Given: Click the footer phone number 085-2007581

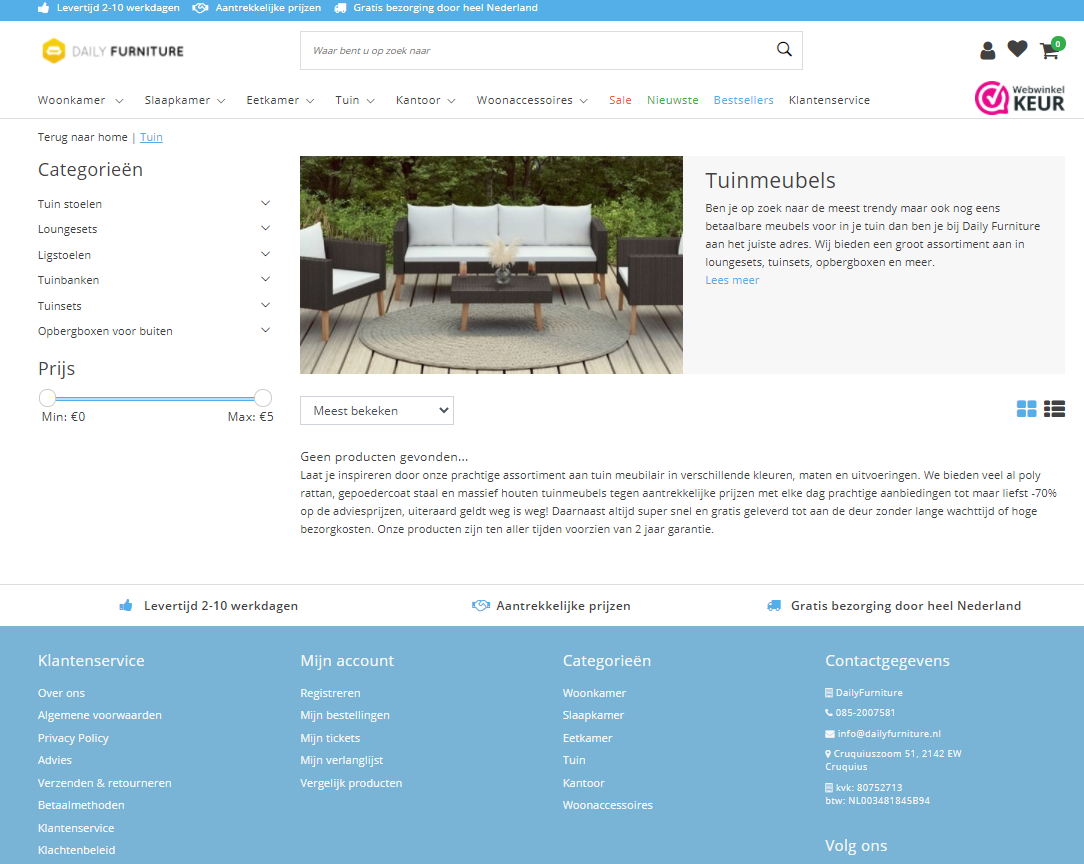Looking at the screenshot, I should [865, 713].
